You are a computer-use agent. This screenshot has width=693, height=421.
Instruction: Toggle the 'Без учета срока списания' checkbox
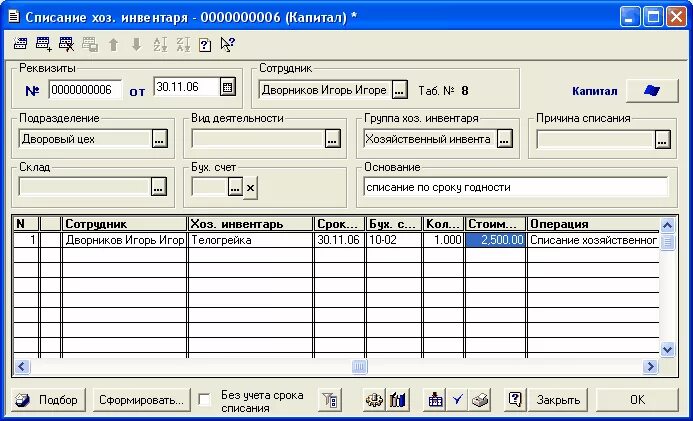click(x=204, y=399)
